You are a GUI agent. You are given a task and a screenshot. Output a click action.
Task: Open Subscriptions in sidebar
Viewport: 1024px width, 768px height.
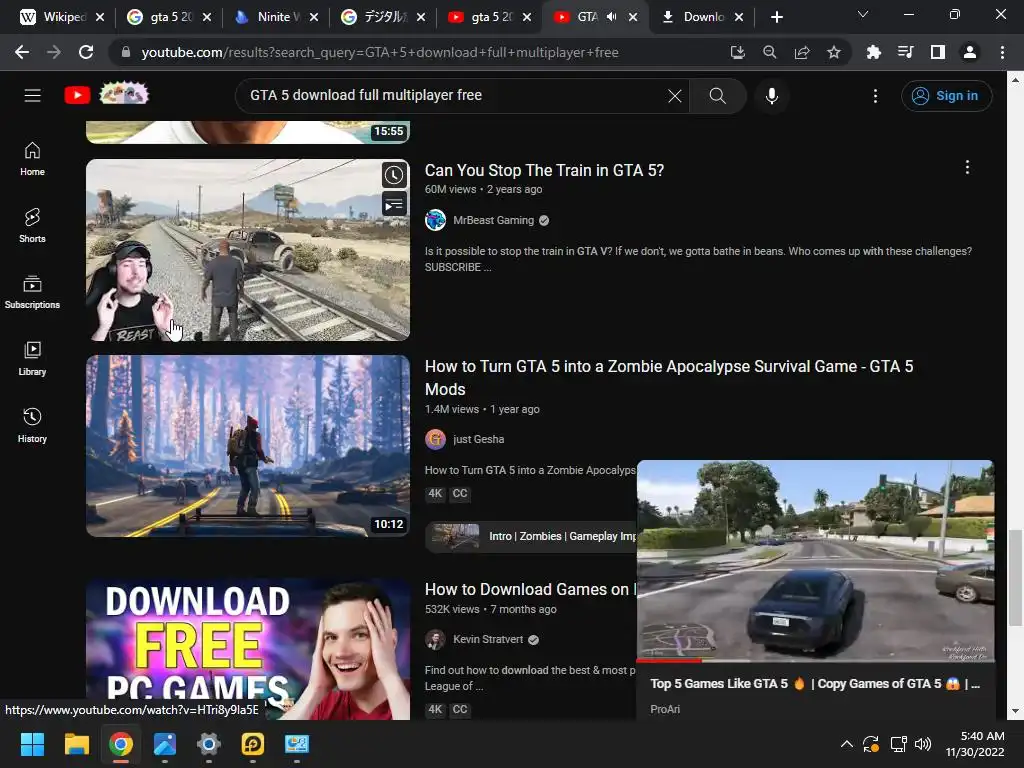(32, 292)
